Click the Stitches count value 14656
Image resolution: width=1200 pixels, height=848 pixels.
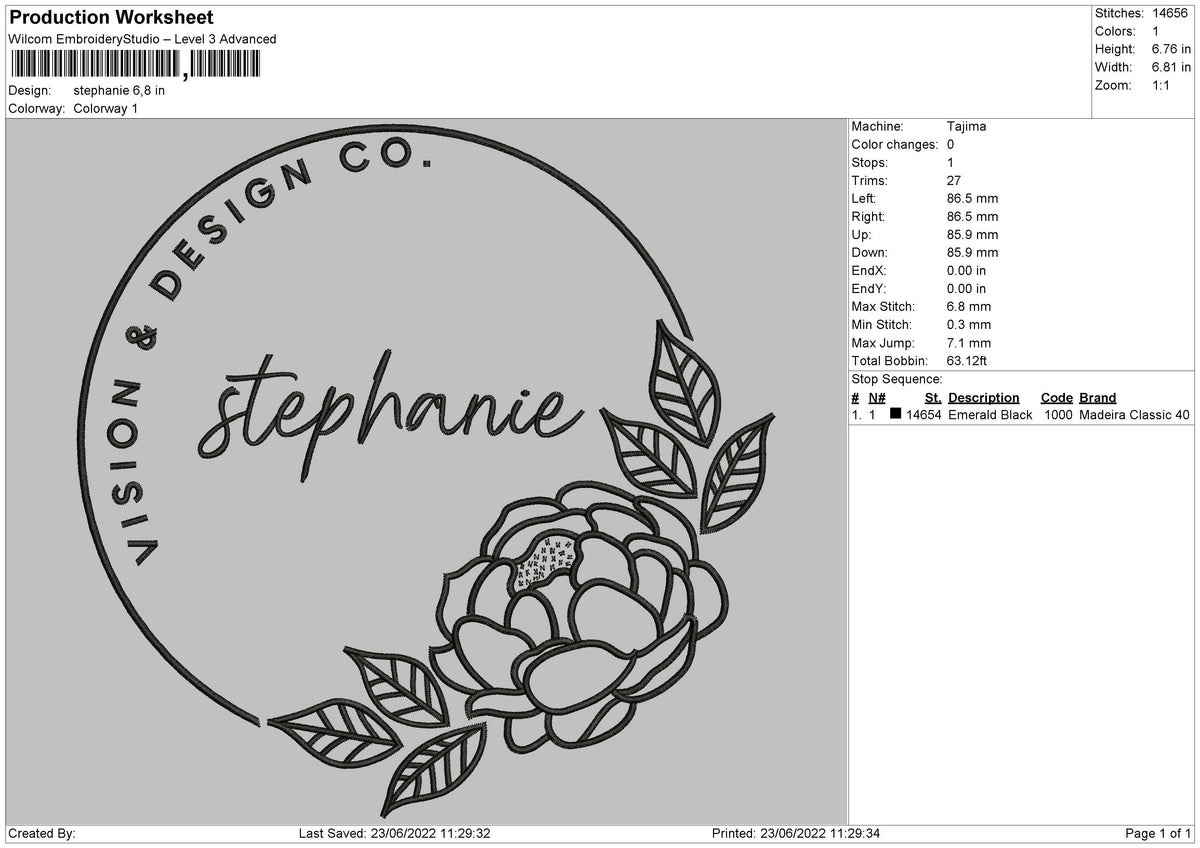click(1169, 13)
